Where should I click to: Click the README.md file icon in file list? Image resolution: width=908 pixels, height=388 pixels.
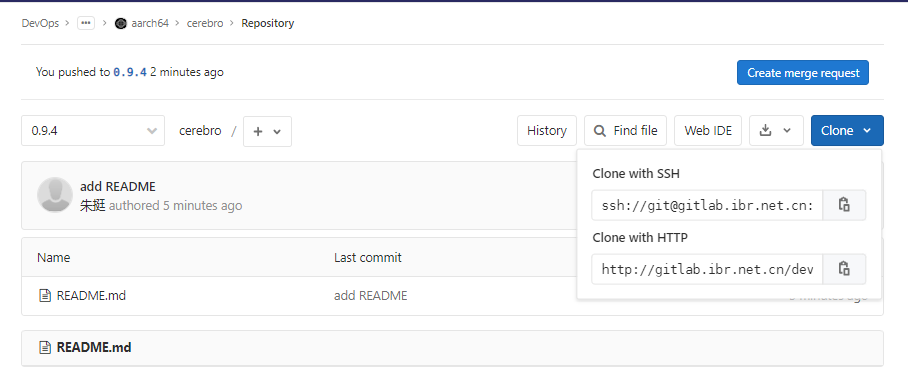point(45,296)
